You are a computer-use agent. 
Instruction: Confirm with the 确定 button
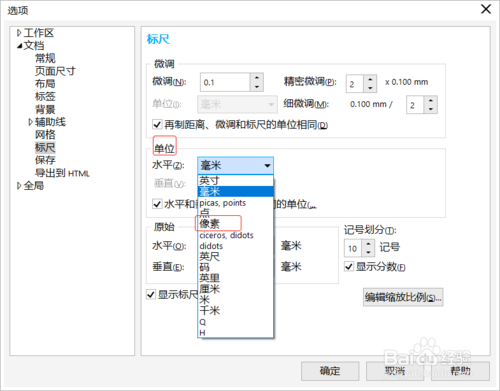tap(330, 371)
